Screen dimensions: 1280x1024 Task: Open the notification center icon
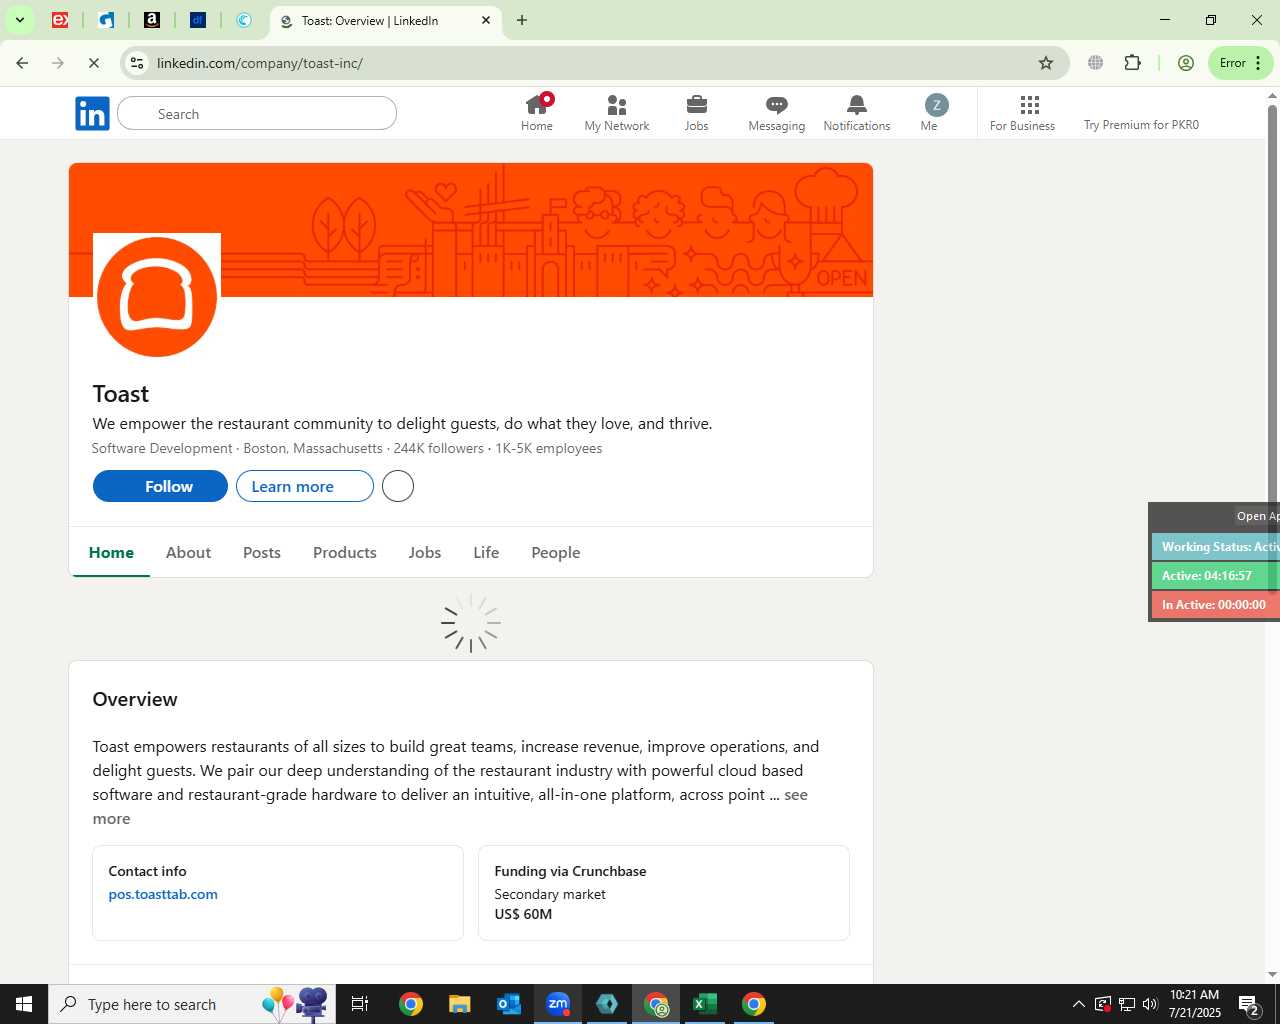[x=1249, y=1004]
